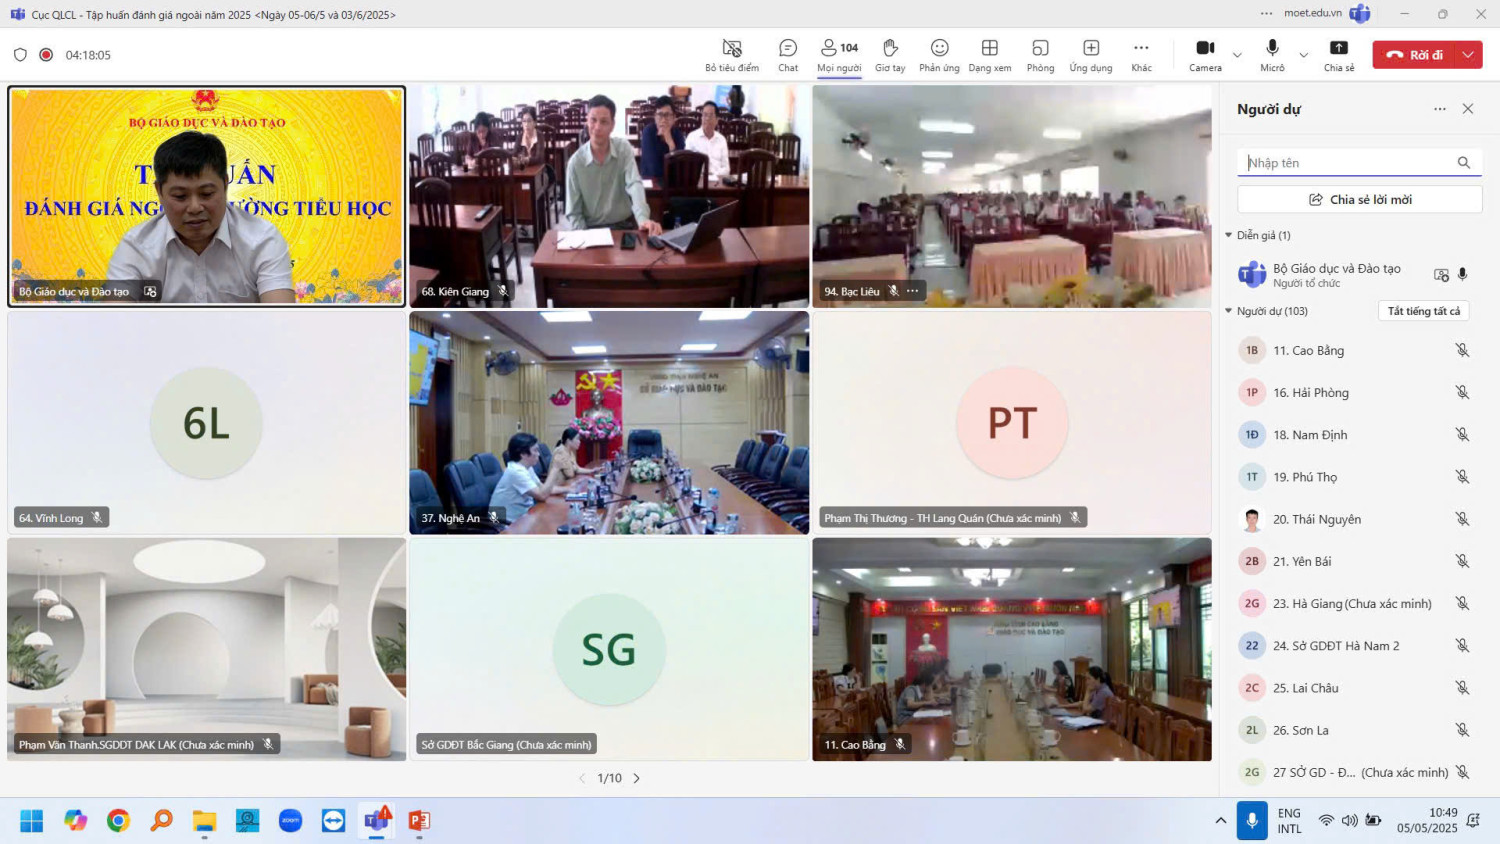
Task: Select participant 26. Sơn La
Action: point(1354,730)
